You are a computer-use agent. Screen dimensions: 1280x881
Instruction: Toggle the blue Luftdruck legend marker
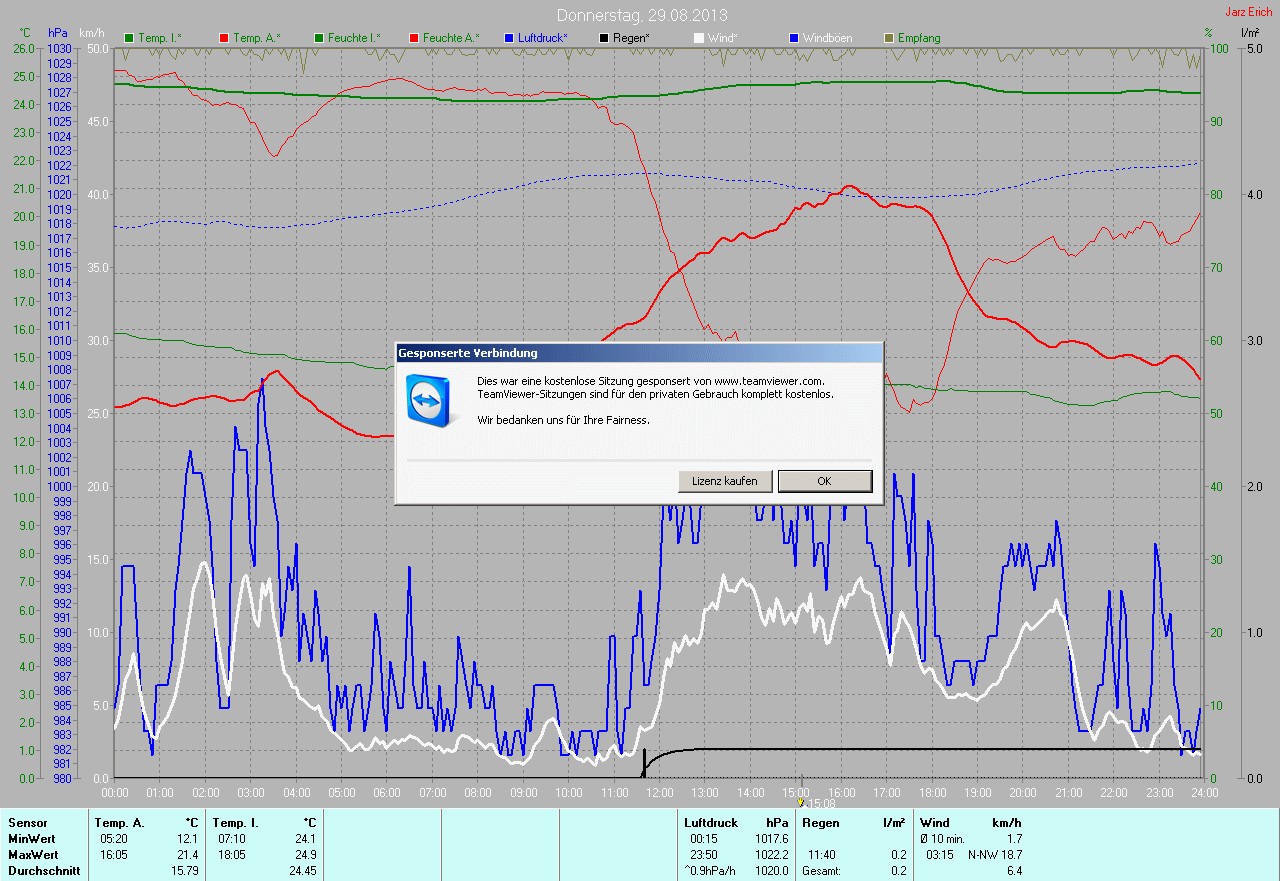(x=508, y=38)
